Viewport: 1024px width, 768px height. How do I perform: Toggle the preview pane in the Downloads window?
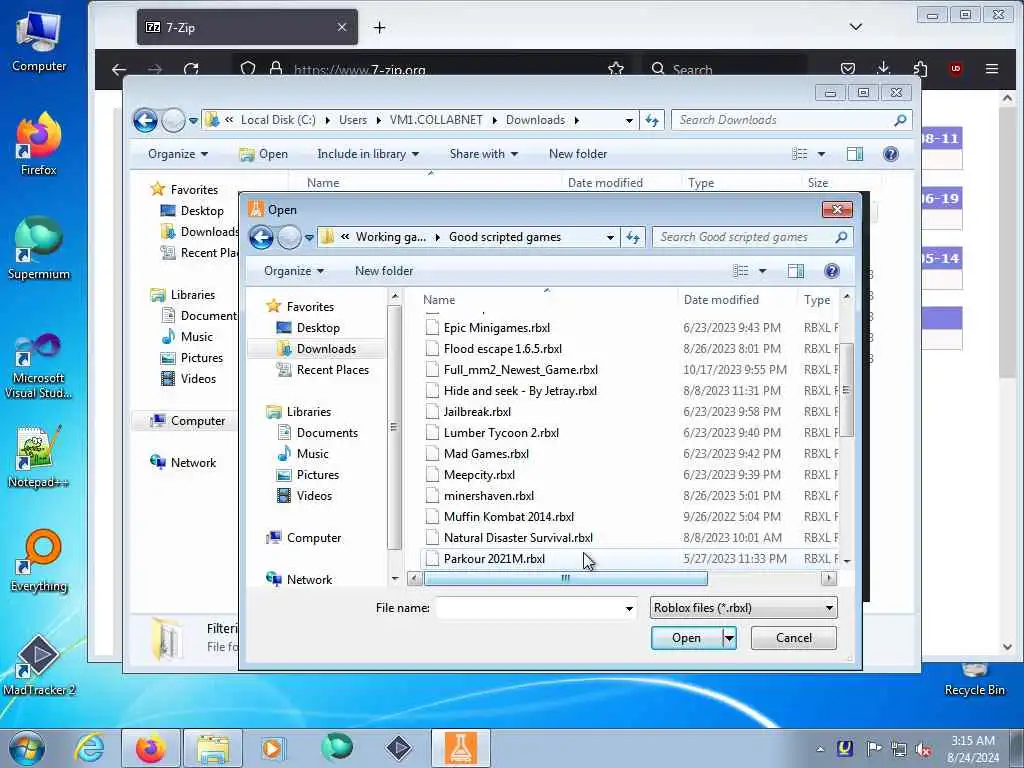tap(855, 154)
